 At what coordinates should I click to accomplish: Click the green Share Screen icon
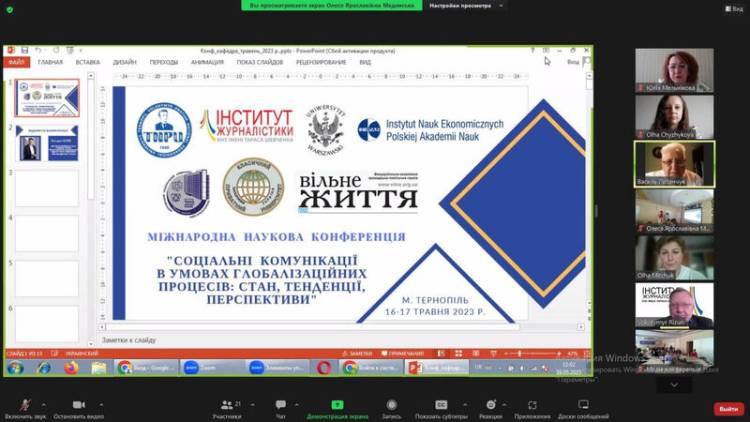click(336, 404)
